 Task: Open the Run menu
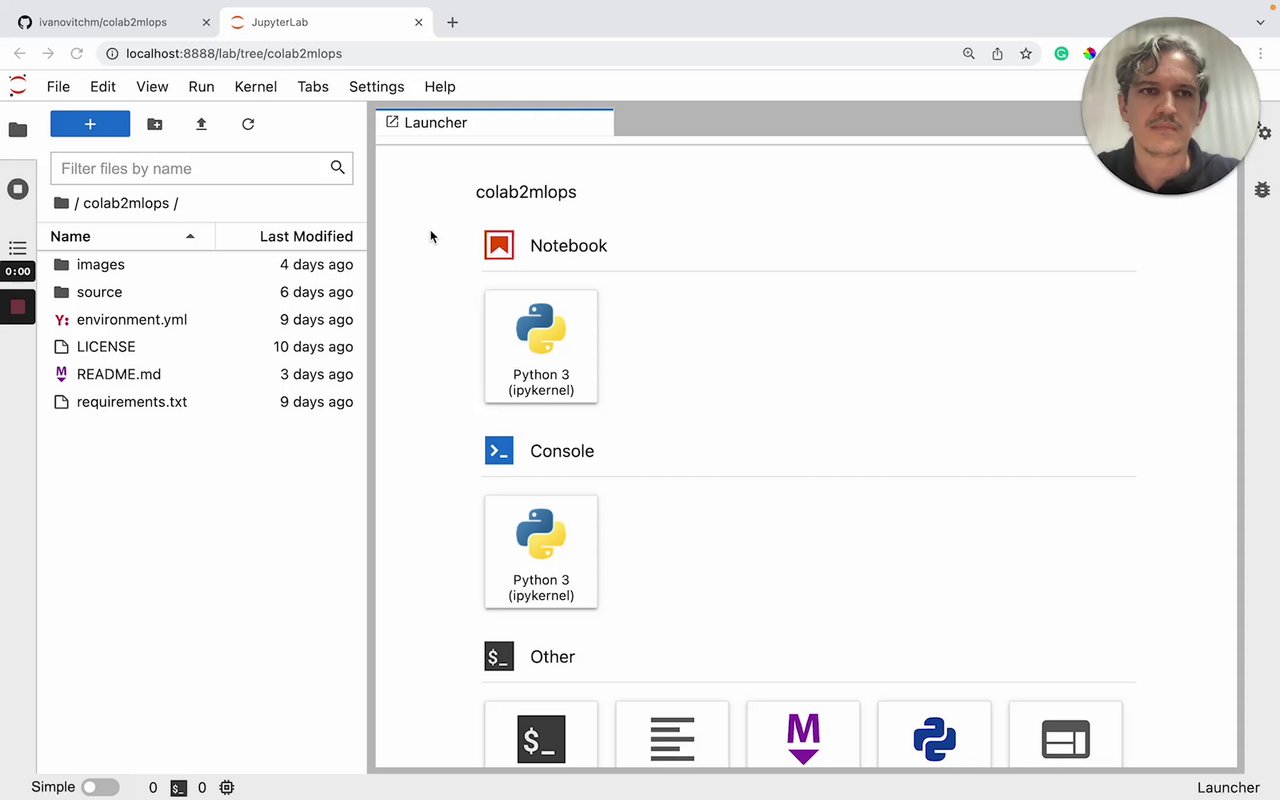(201, 87)
